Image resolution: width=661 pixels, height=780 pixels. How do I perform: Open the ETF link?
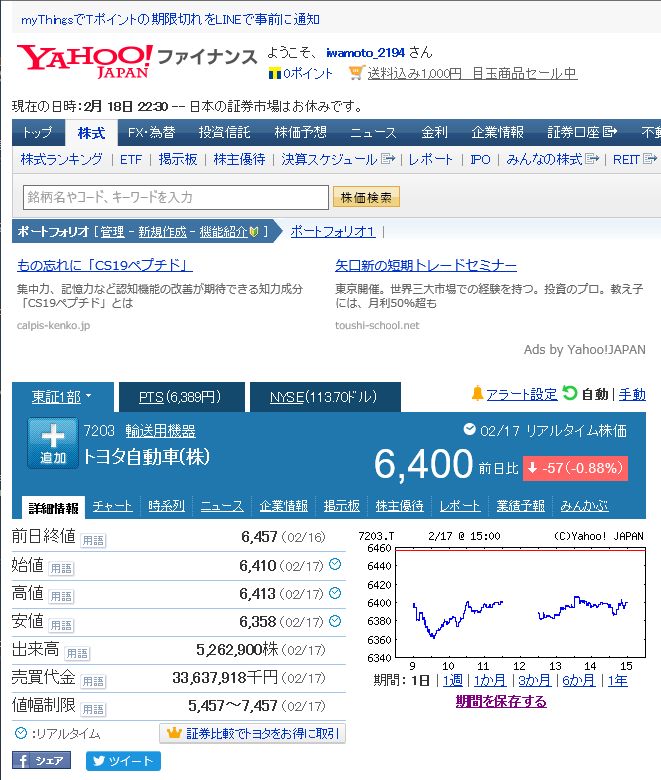[131, 159]
